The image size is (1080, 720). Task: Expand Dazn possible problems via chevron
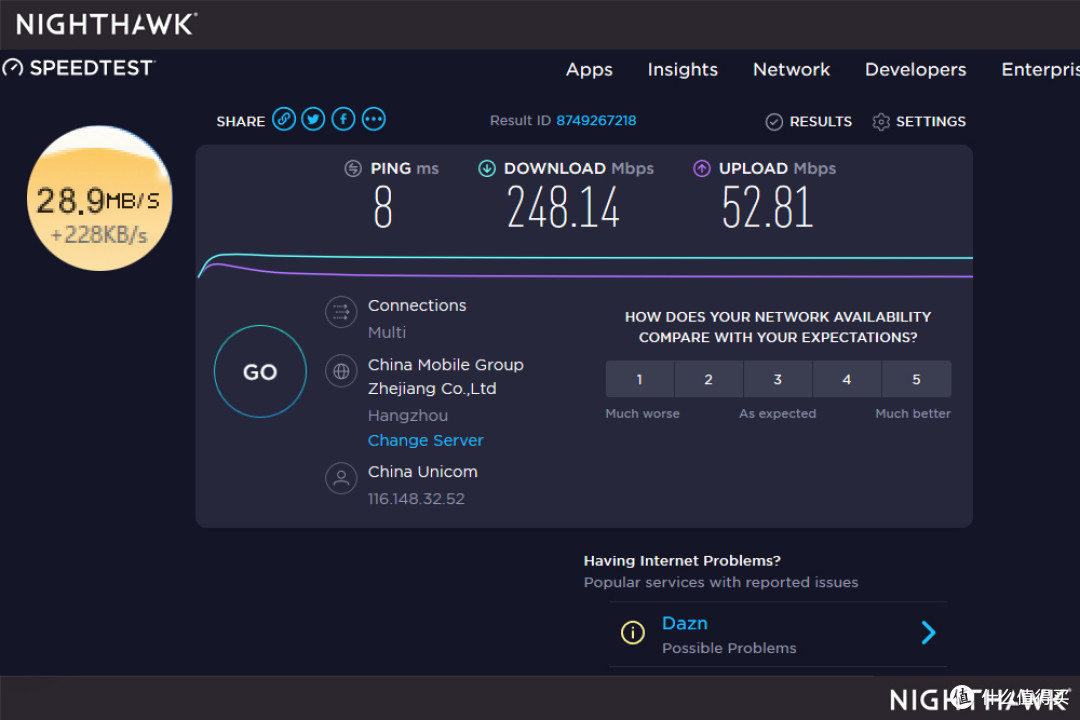click(x=928, y=632)
